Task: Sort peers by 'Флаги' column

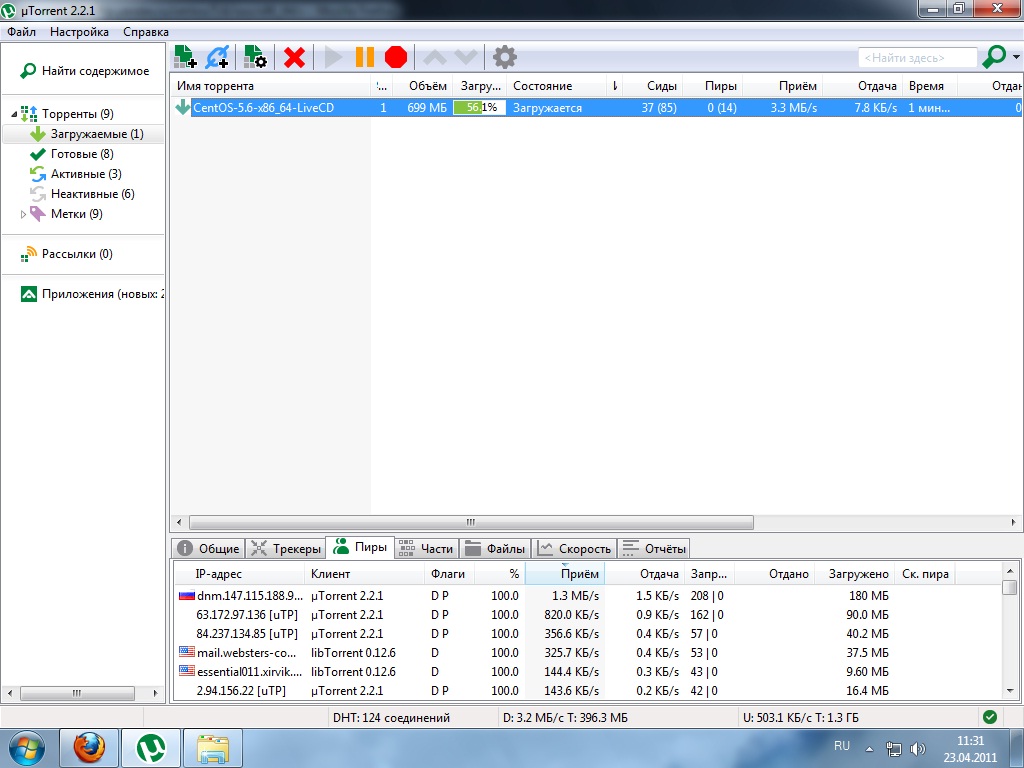Action: point(449,574)
